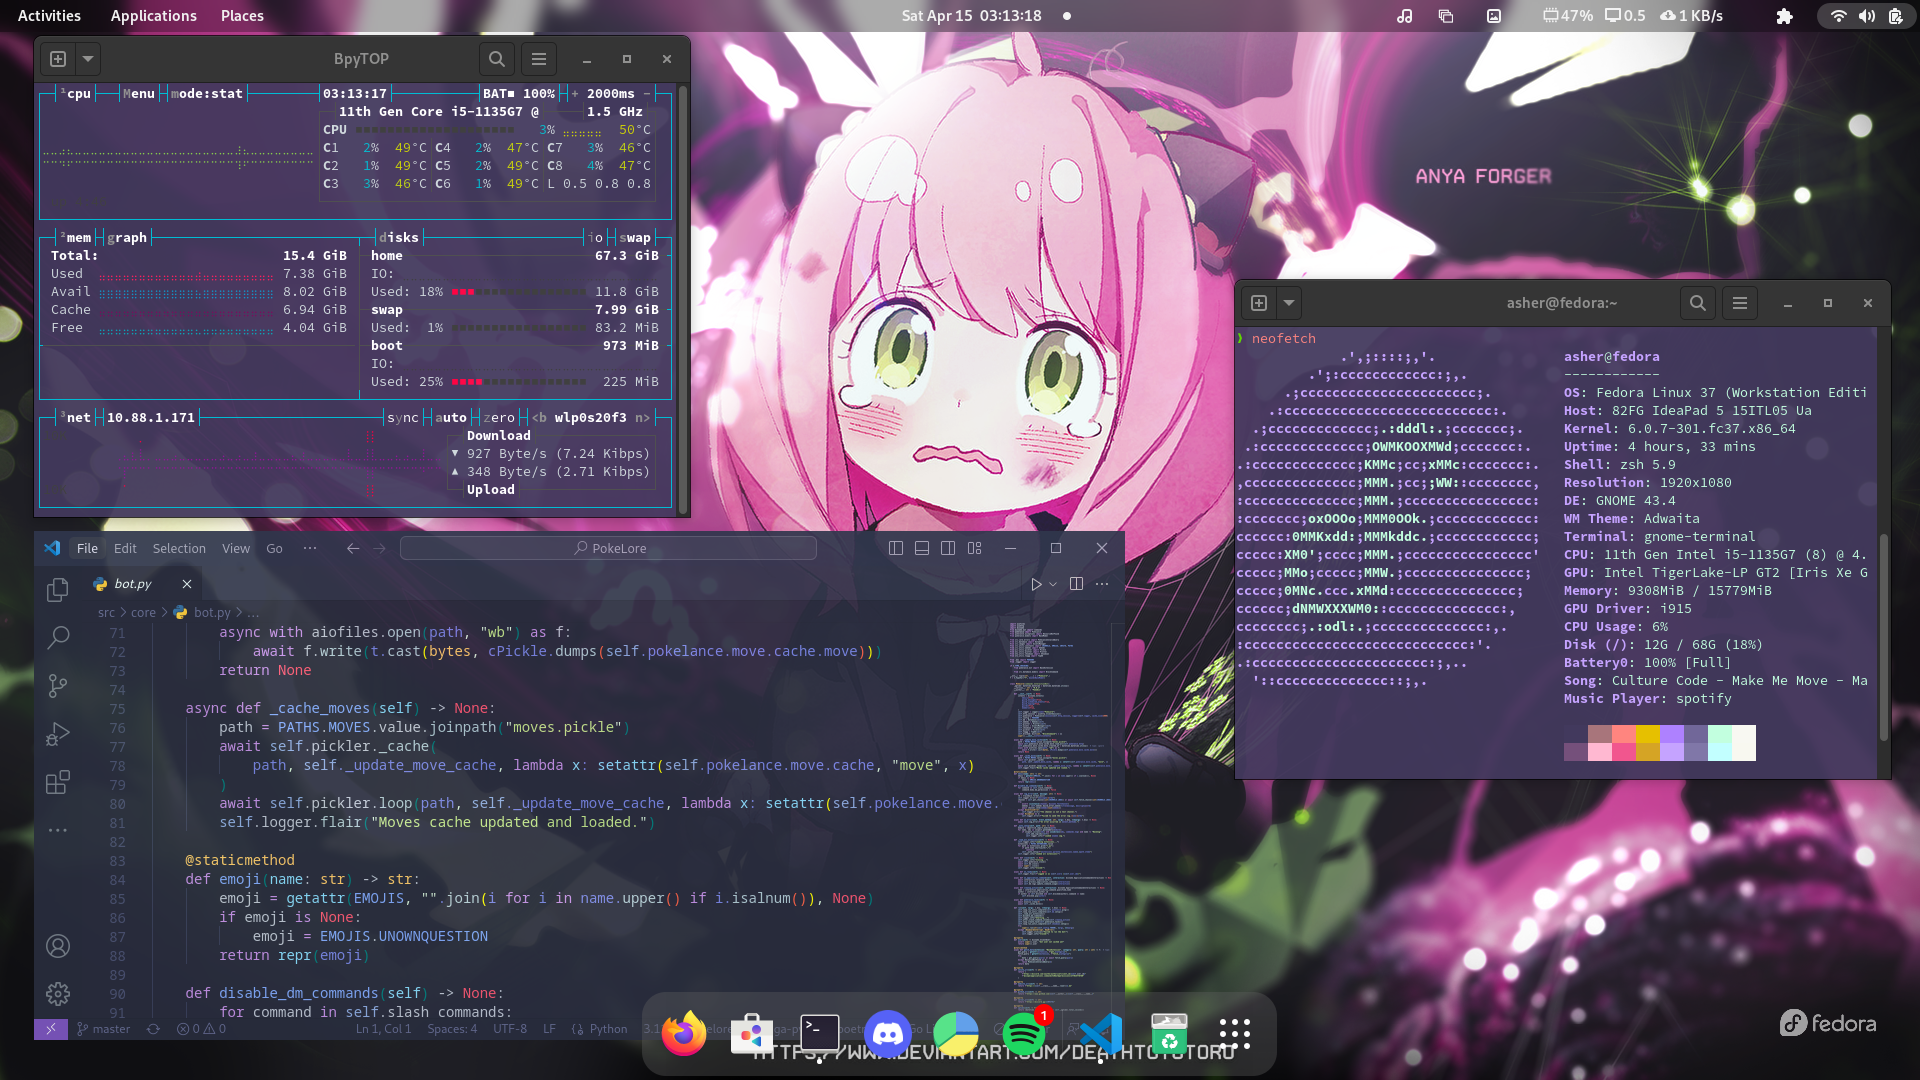Open the BpyTOP new-tab dropdown arrow
The image size is (1920, 1080).
[x=88, y=59]
